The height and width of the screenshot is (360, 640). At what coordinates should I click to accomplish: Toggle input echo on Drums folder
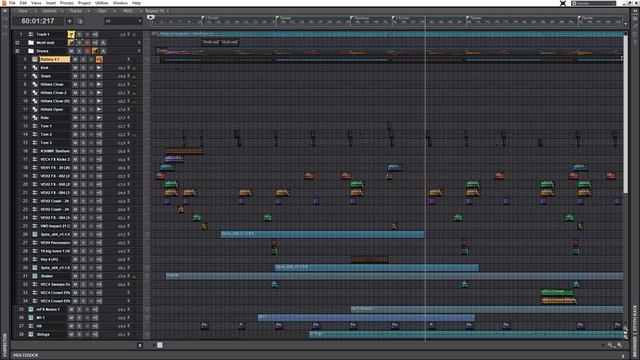click(95, 51)
